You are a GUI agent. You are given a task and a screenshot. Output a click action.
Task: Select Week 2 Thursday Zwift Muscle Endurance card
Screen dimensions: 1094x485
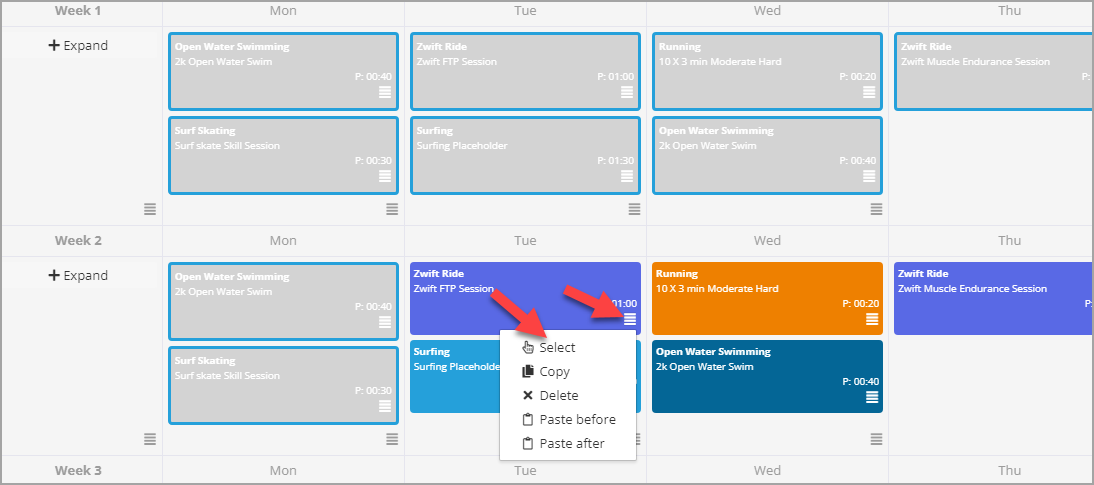994,299
